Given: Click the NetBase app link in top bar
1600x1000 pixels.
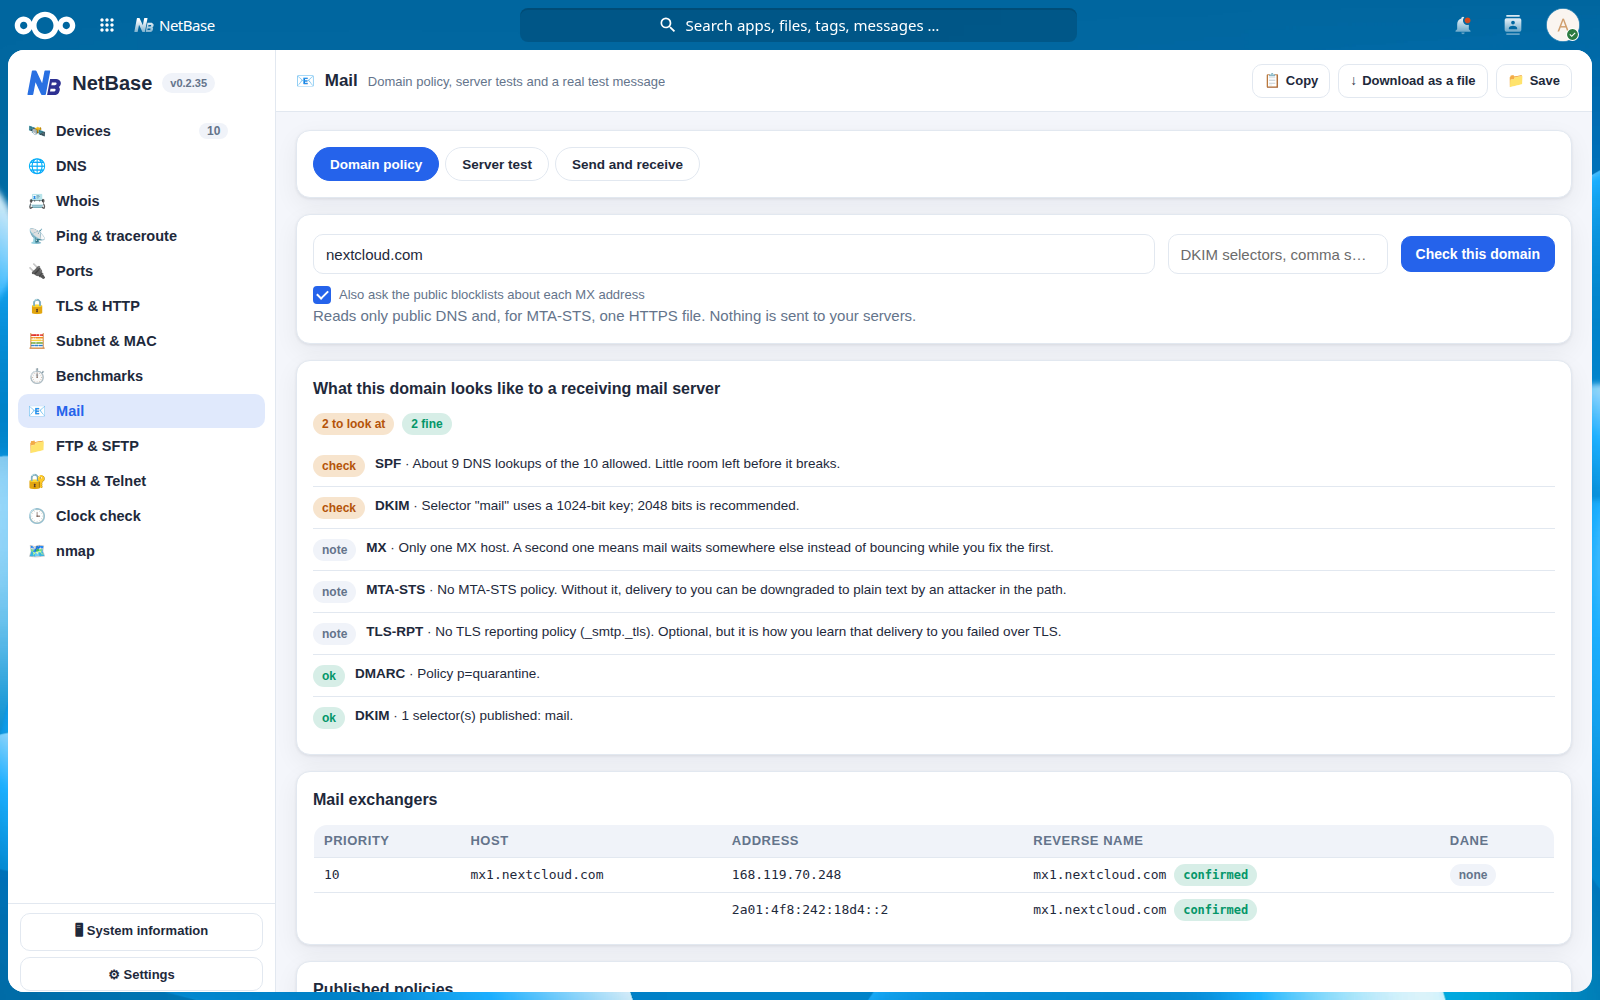Looking at the screenshot, I should (x=175, y=25).
